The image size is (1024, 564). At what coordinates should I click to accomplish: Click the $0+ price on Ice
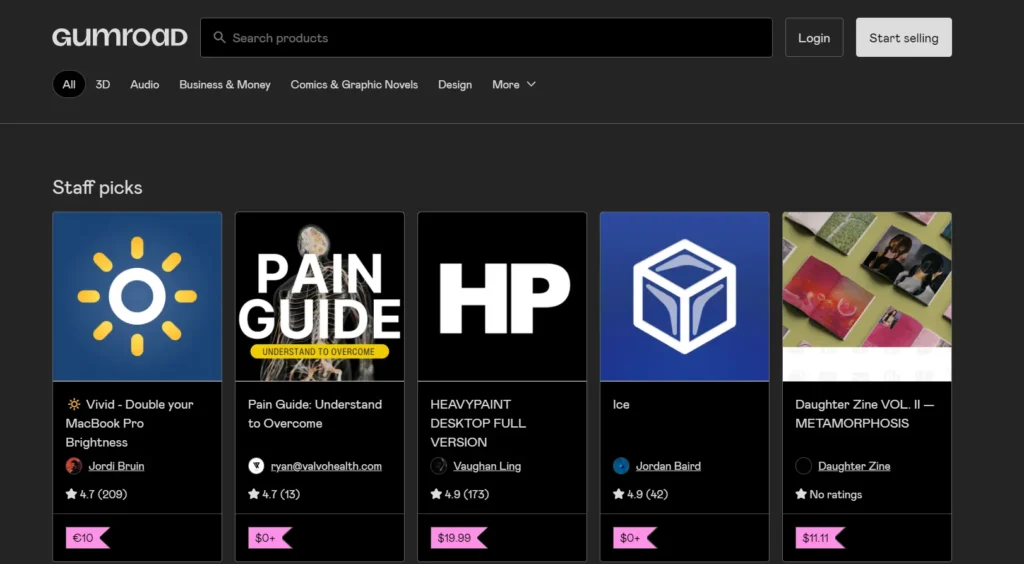634,538
